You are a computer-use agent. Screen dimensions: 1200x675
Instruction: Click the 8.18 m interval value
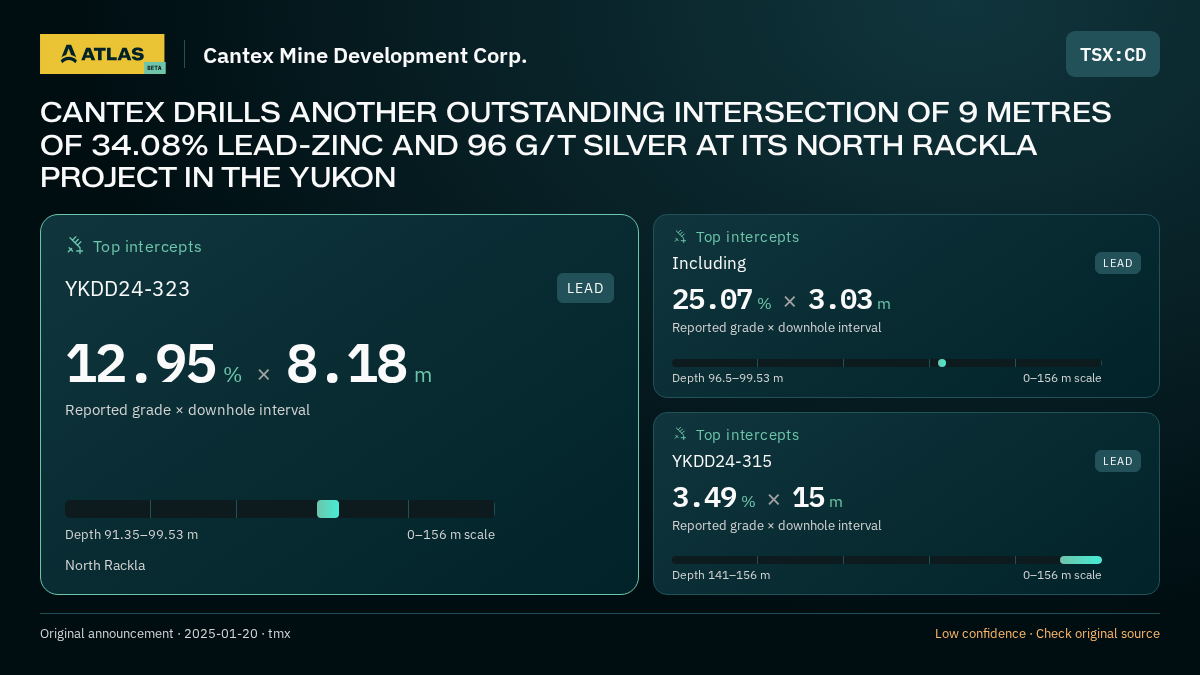359,365
